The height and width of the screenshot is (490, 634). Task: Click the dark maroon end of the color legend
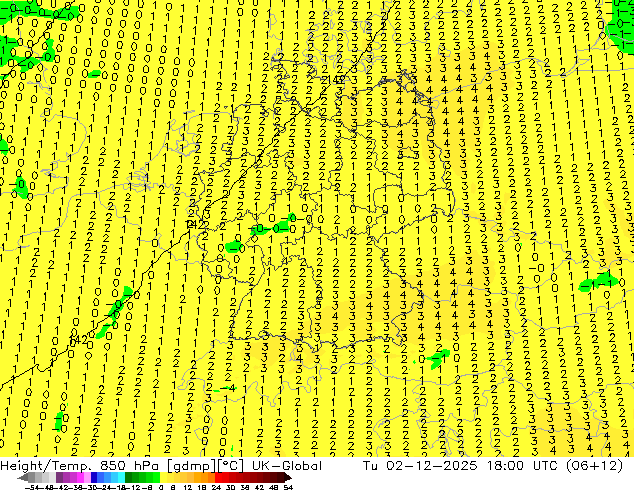click(x=285, y=478)
